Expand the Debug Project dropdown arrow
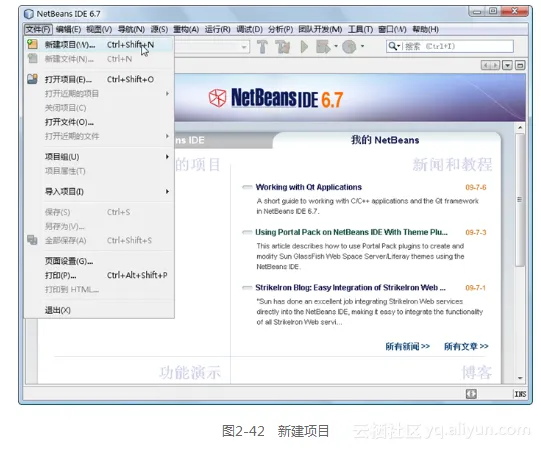This screenshot has height=449, width=541. 336,46
